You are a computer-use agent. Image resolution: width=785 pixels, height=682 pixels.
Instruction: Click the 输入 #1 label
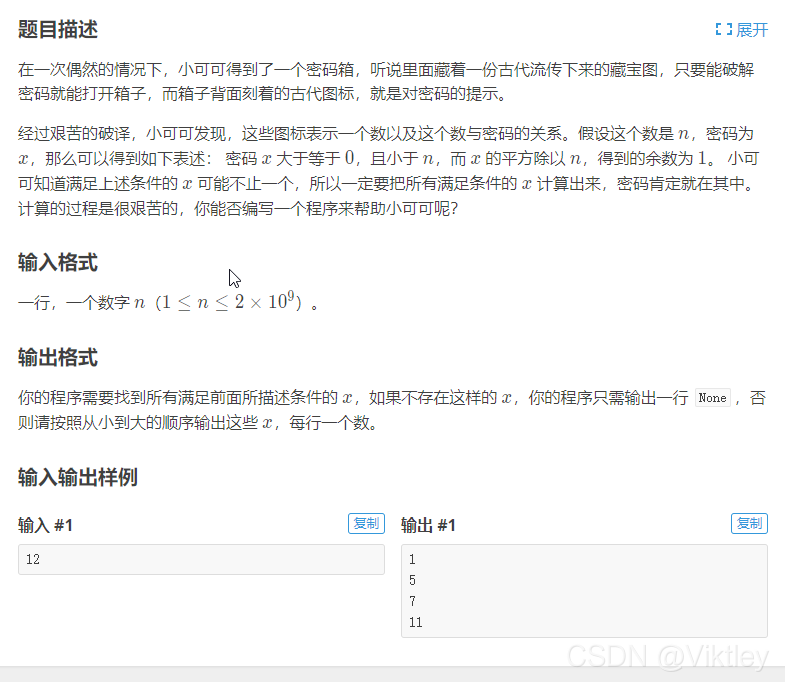point(46,525)
